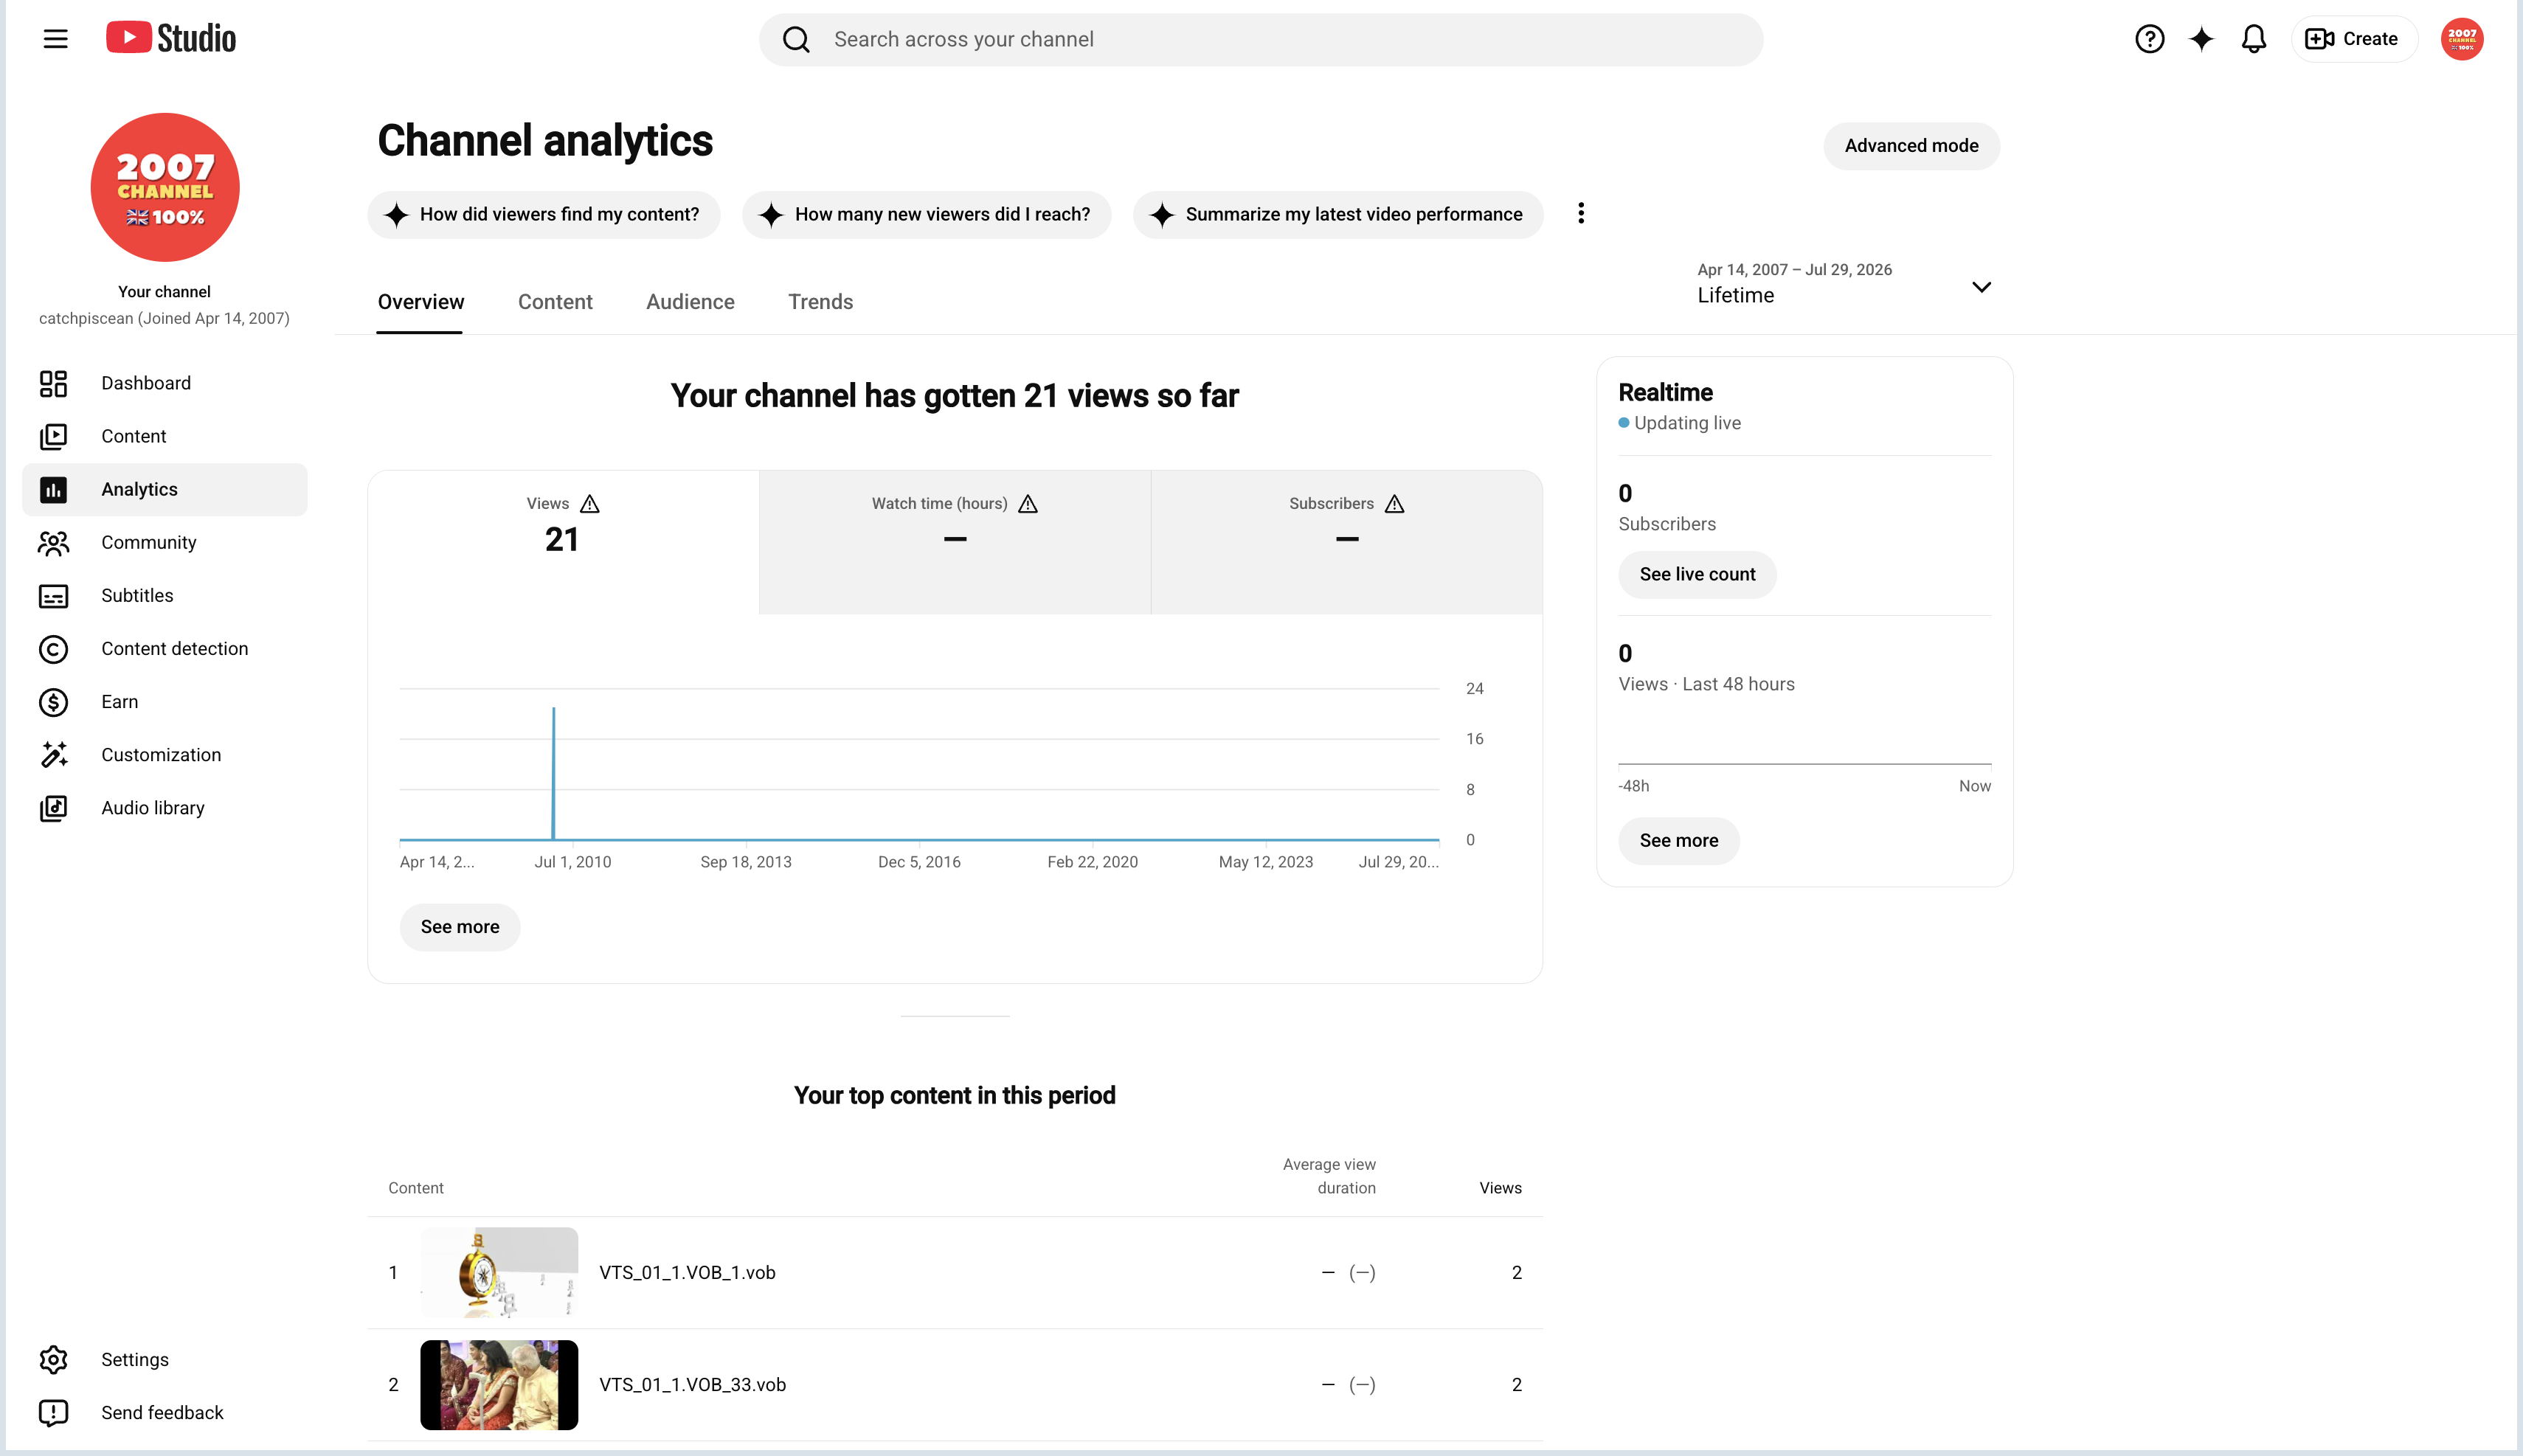Click the Dashboard grid icon

tap(53, 383)
